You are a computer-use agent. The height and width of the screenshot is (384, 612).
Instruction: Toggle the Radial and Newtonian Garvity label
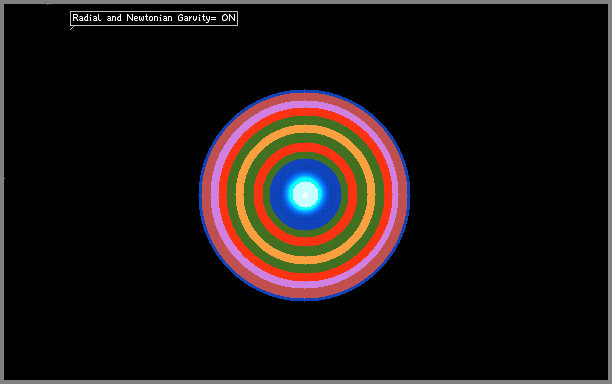[154, 18]
